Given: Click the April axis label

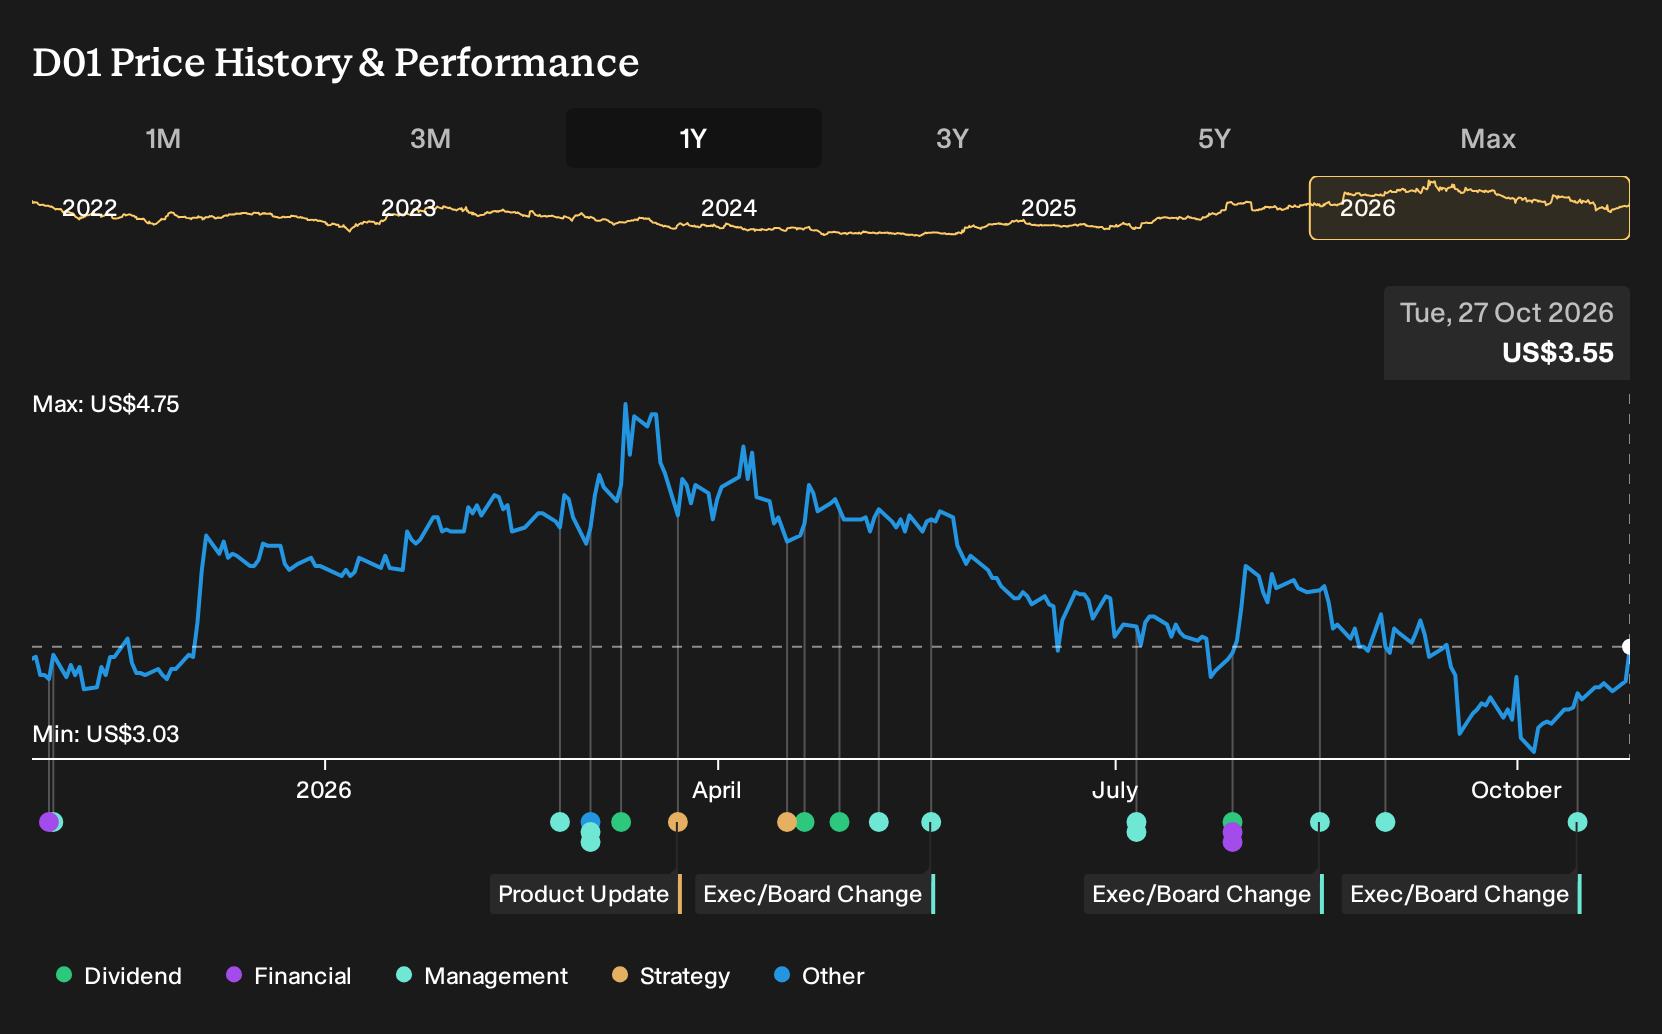Looking at the screenshot, I should (x=717, y=790).
